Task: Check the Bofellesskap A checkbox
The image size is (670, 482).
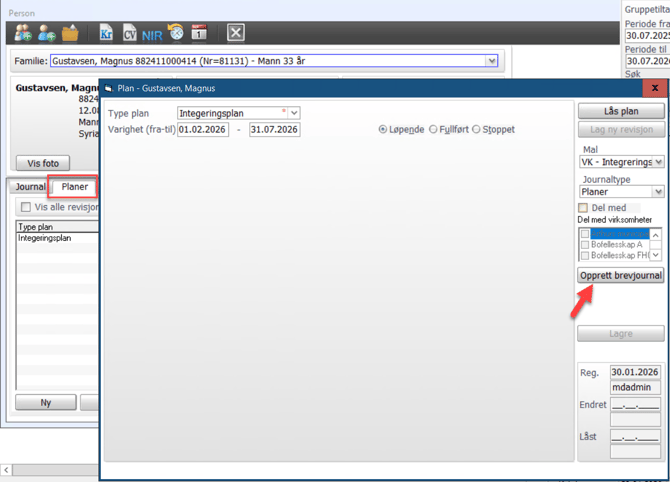Action: (x=586, y=244)
